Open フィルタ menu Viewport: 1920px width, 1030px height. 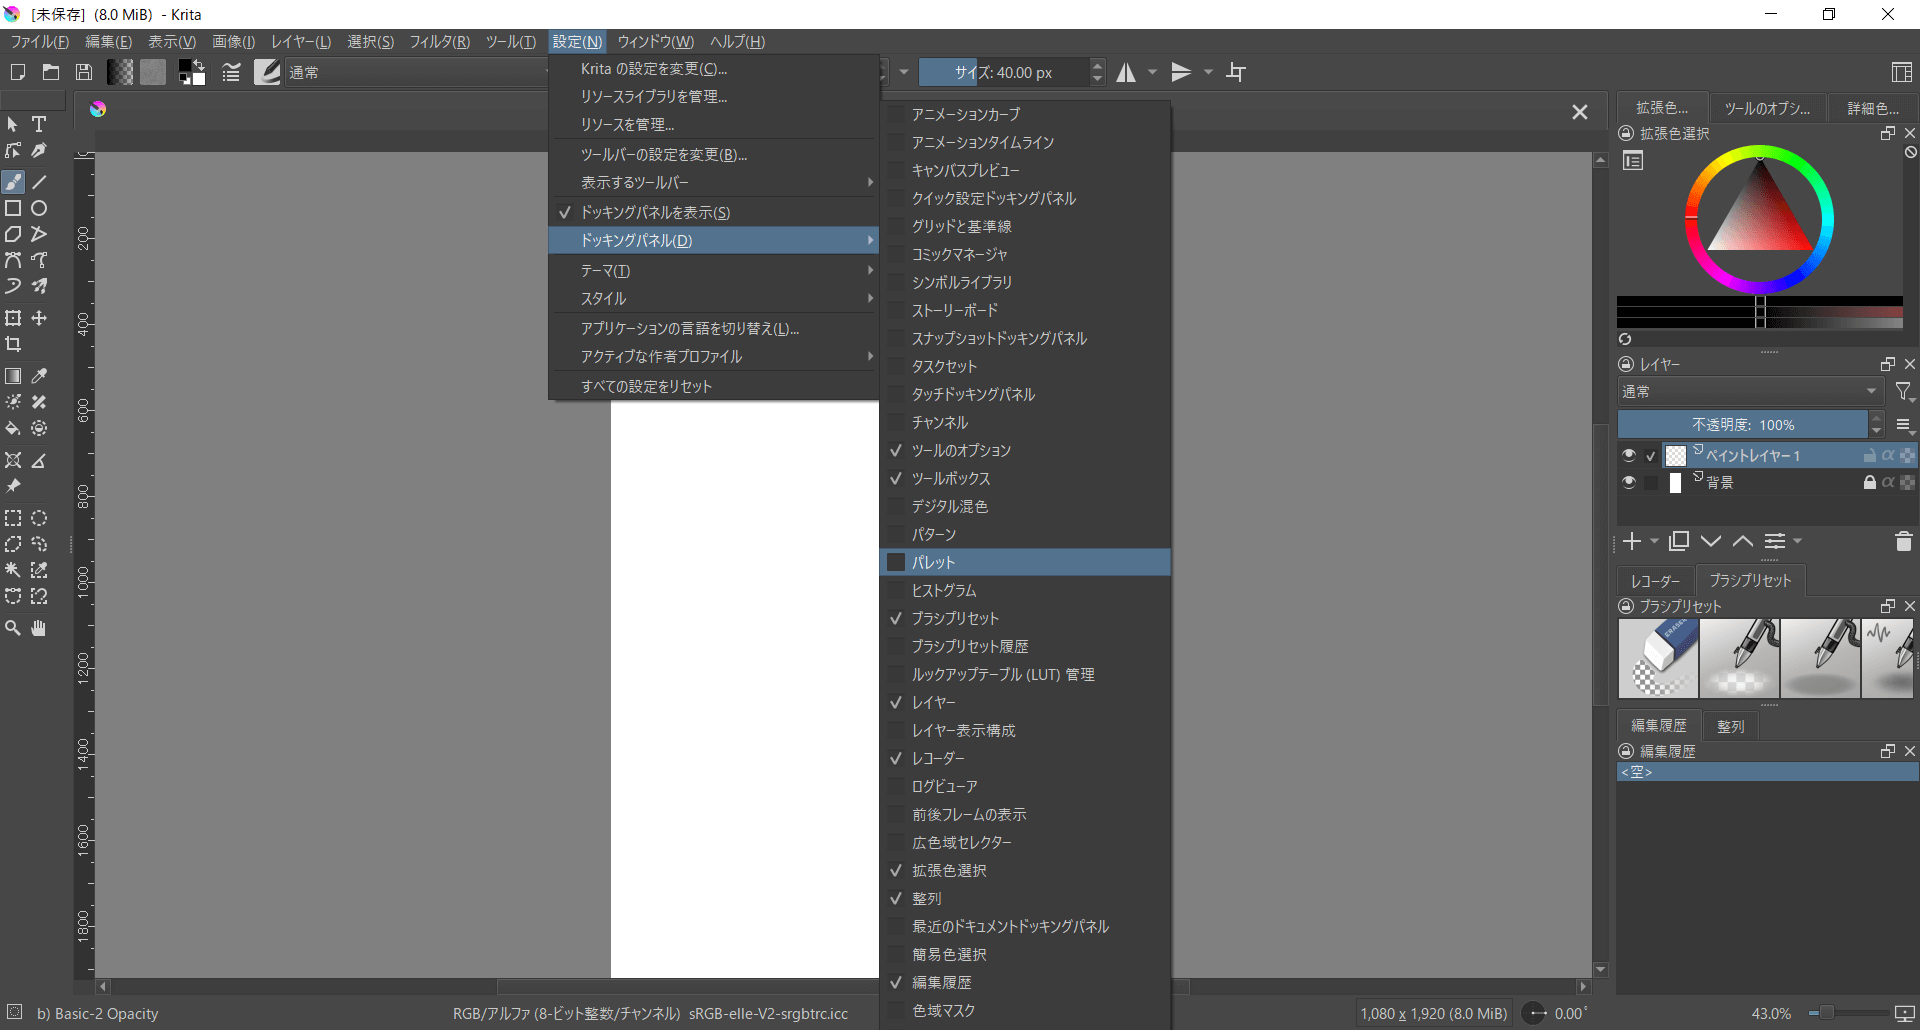coord(439,41)
